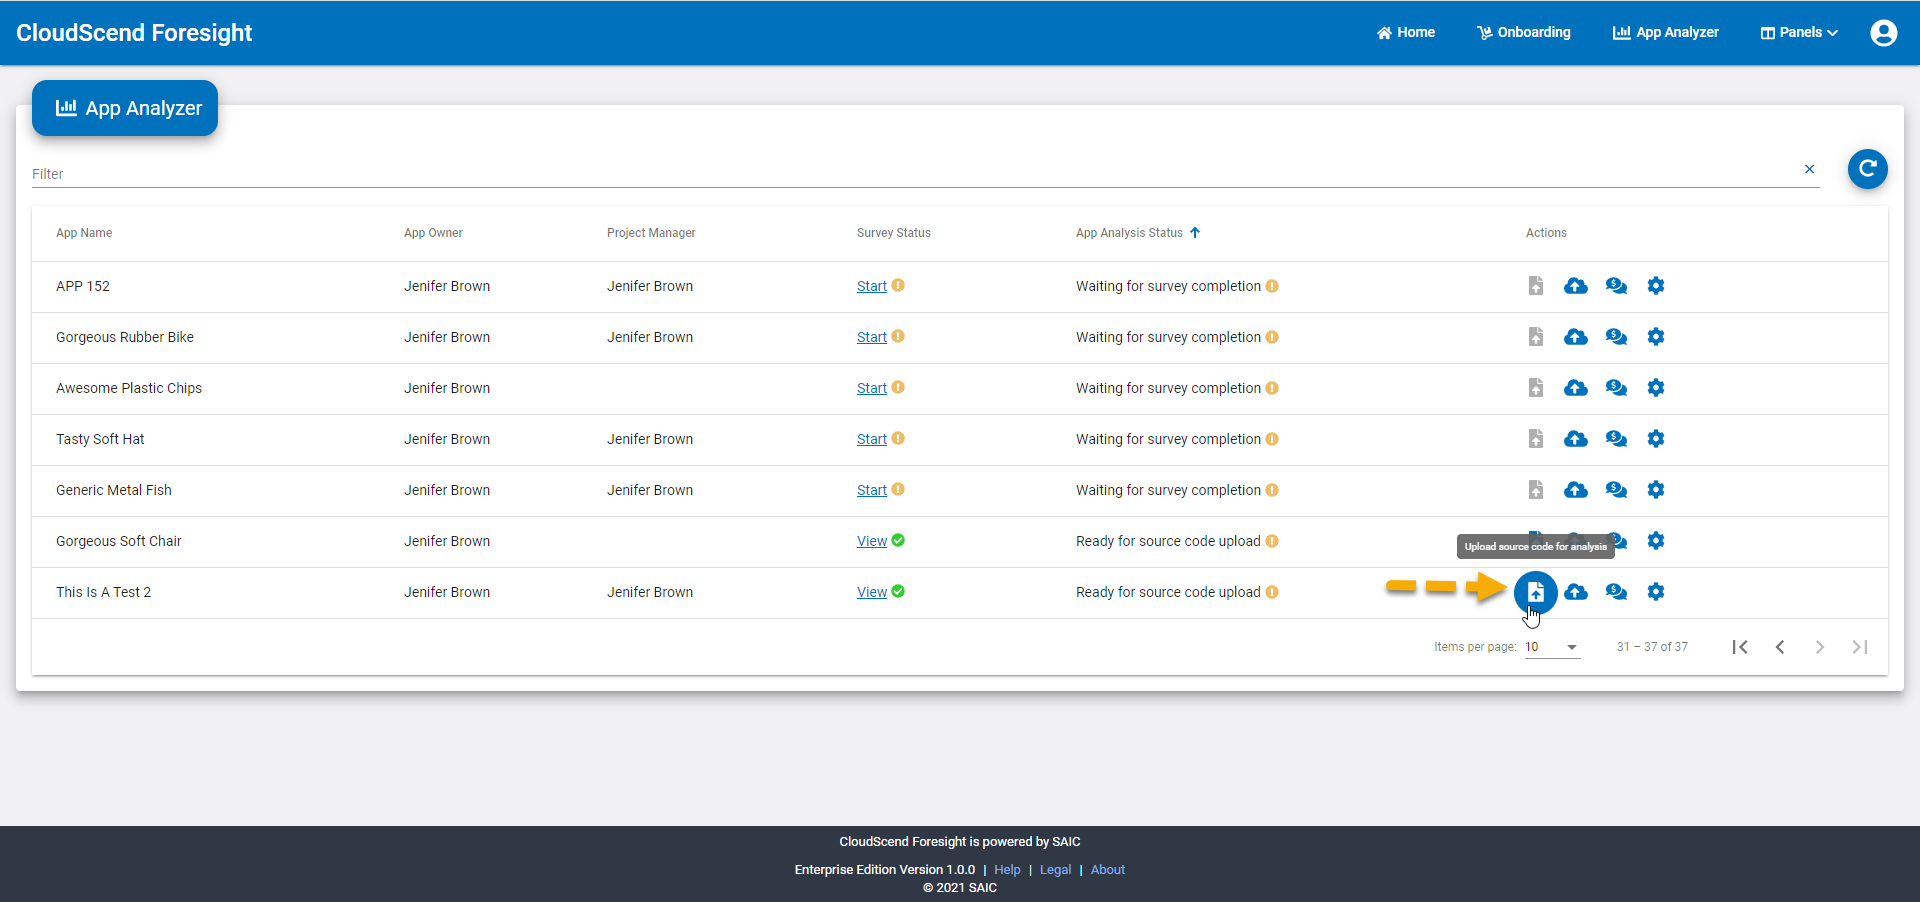Start survey for Generic Metal Fish
Image resolution: width=1920 pixels, height=902 pixels.
click(x=872, y=490)
